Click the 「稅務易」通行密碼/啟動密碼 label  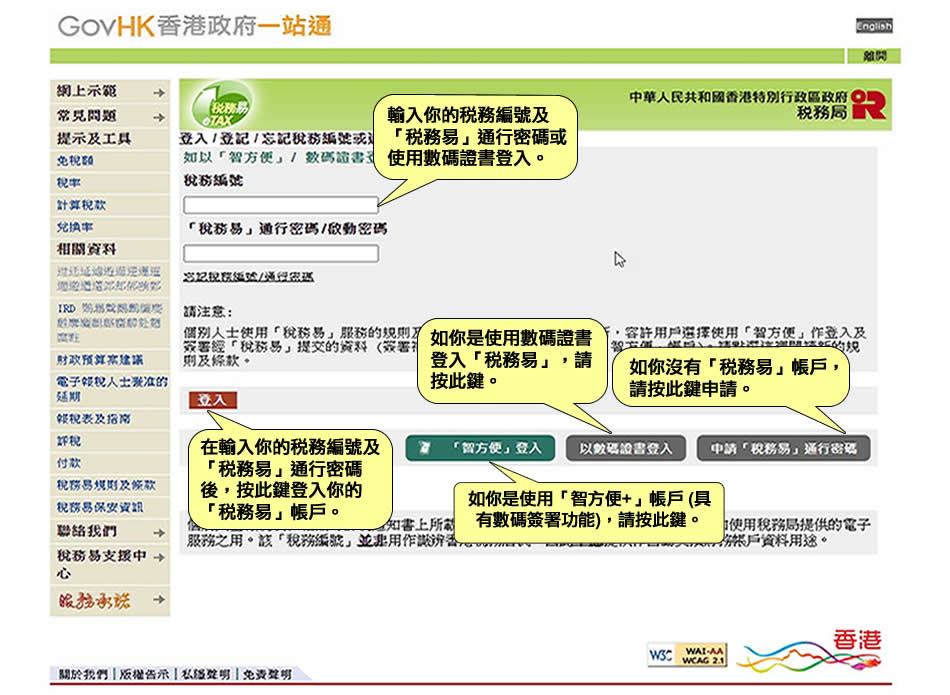[285, 229]
